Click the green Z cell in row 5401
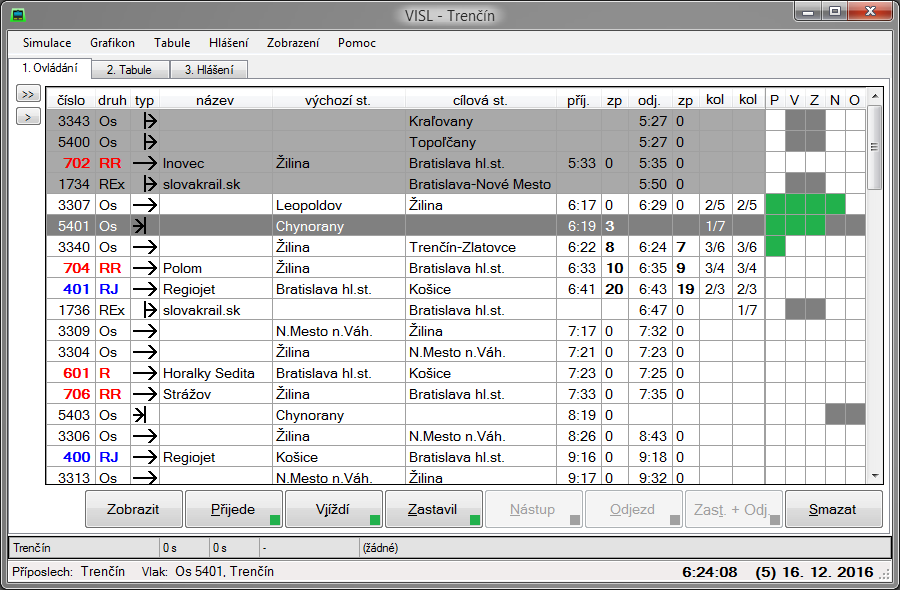Screen dimensions: 900x590 815,226
